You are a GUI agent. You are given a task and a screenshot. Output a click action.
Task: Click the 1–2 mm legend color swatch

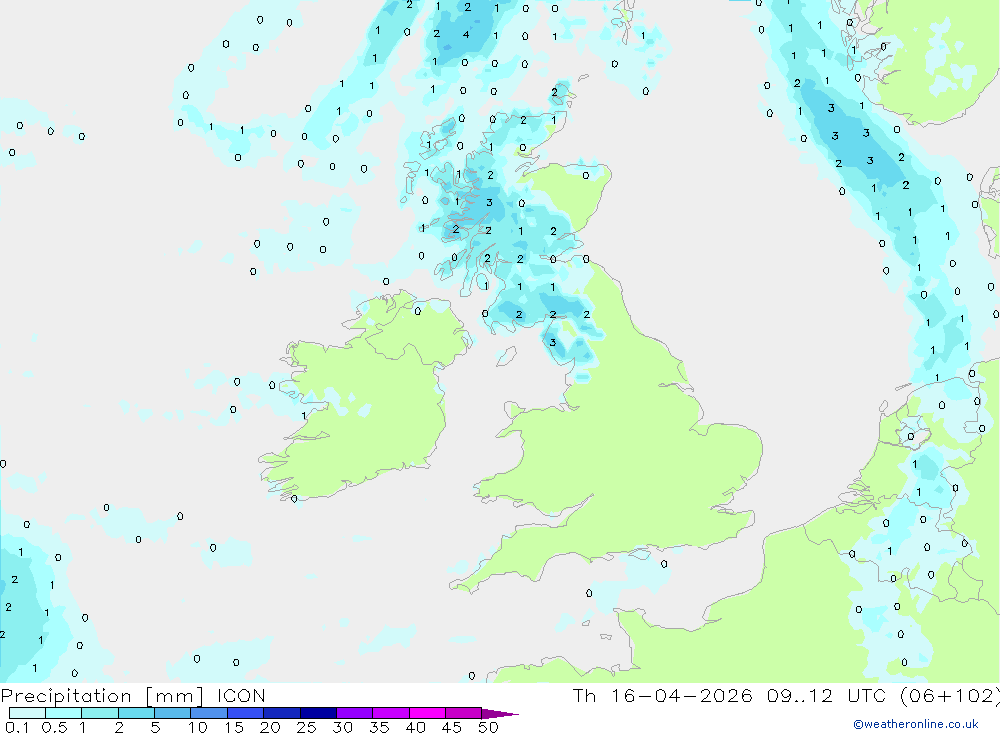[100, 713]
